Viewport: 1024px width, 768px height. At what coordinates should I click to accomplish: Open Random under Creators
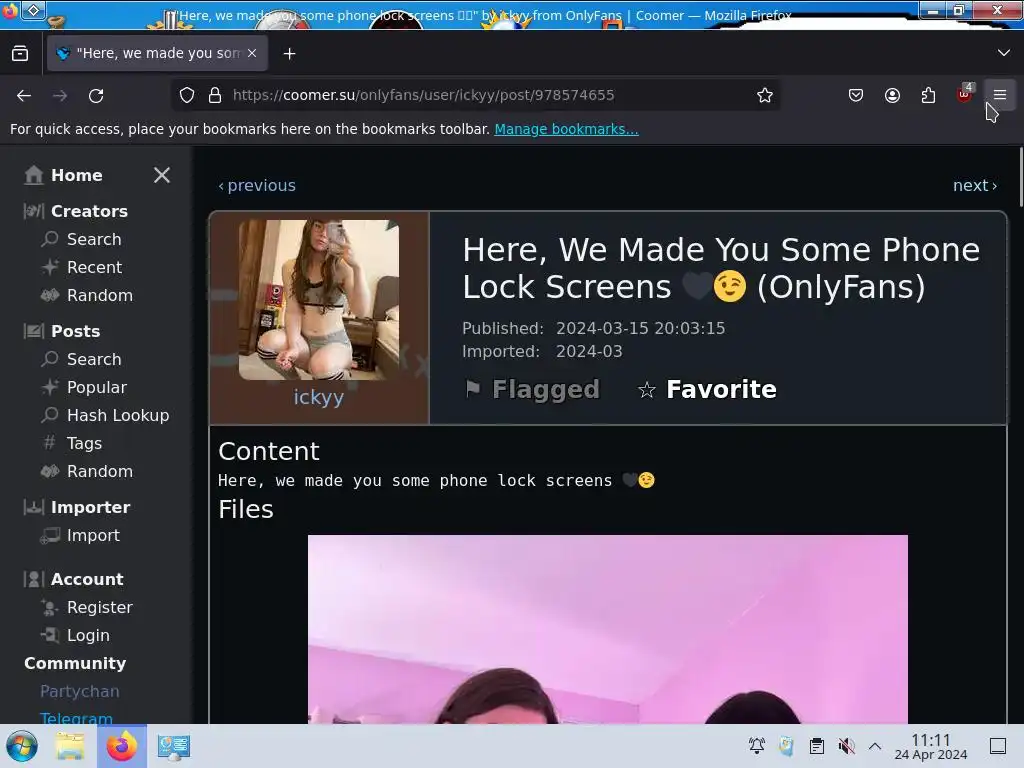100,295
